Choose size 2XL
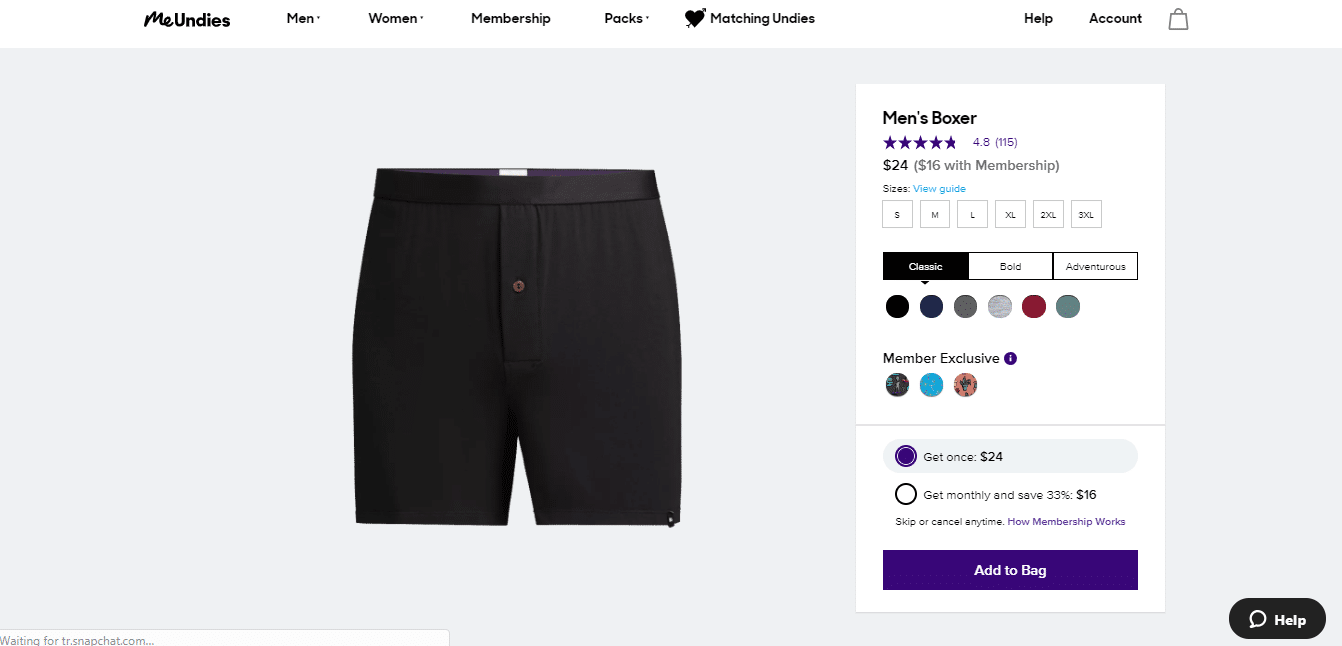Screen dimensions: 1342x646 click(x=1048, y=213)
